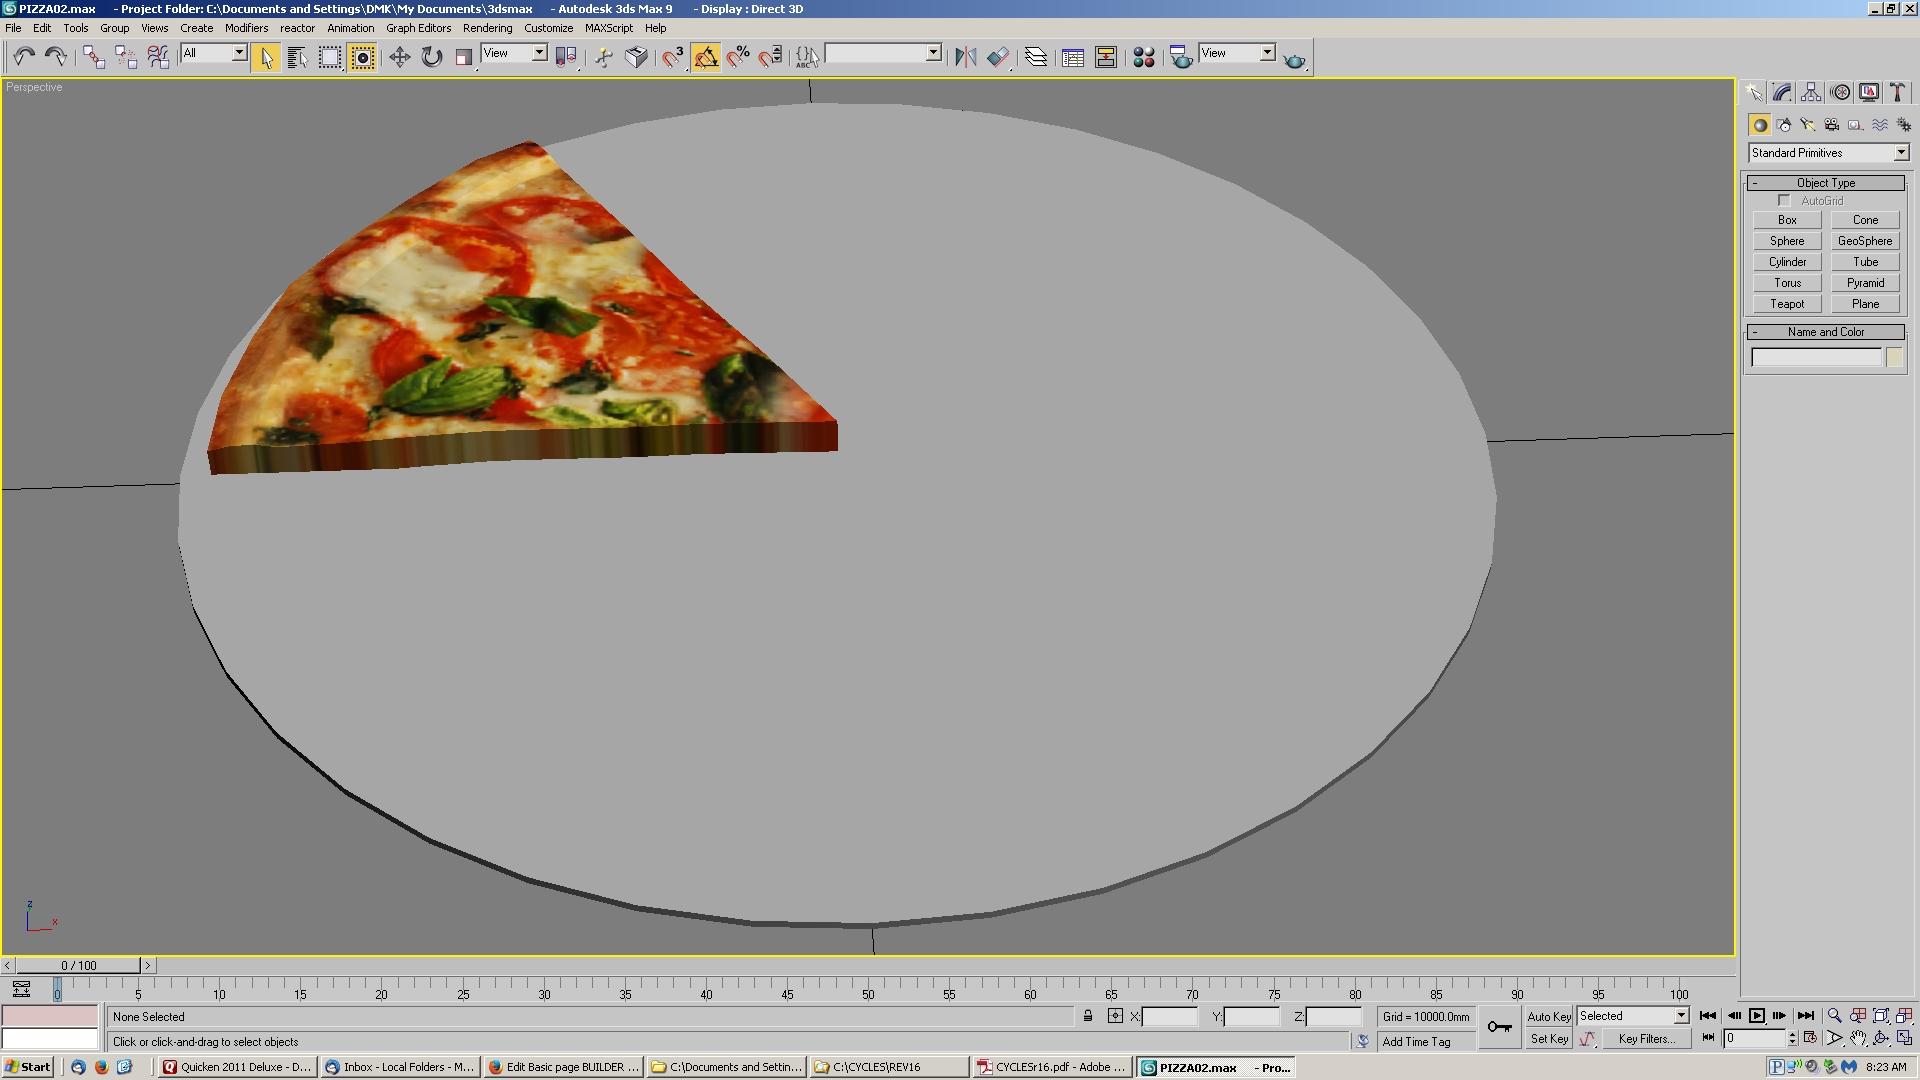
Task: Toggle the selection lock icon
Action: click(x=1088, y=1016)
